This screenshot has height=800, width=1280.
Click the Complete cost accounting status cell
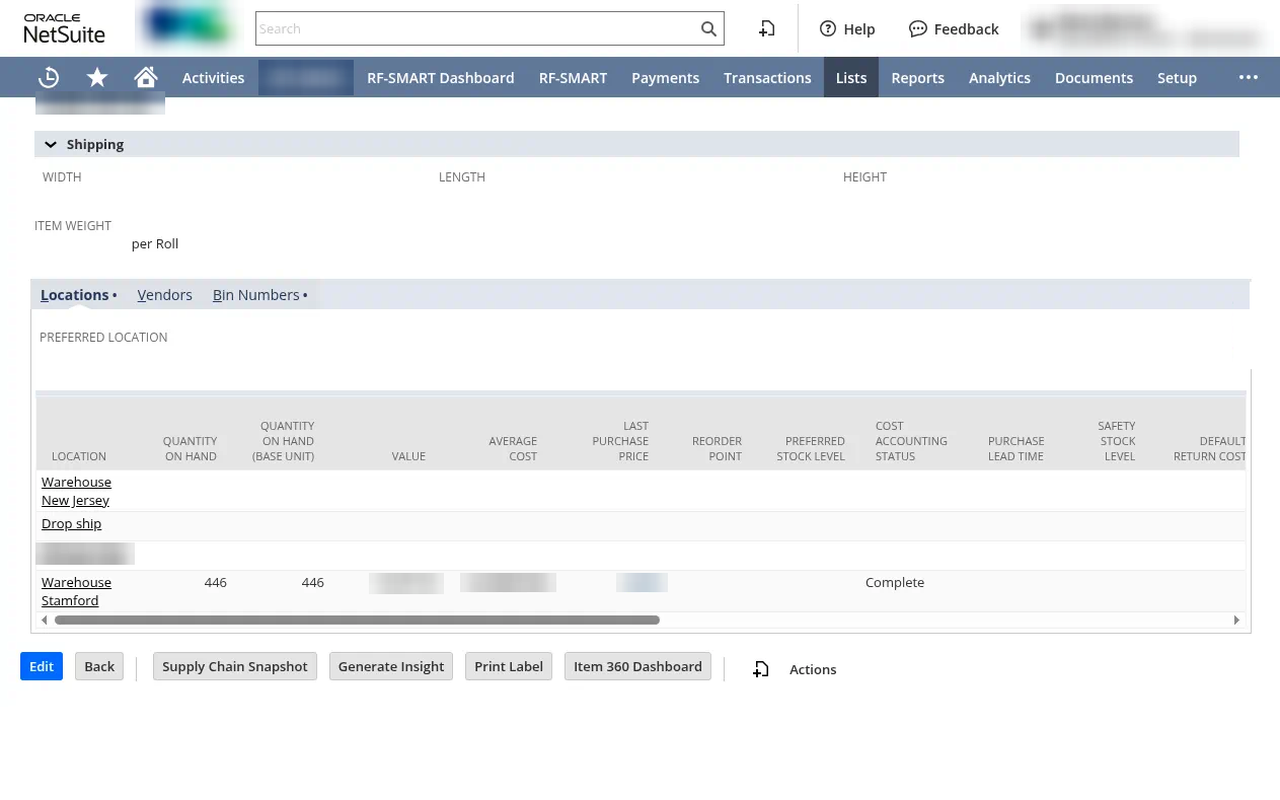pyautogui.click(x=895, y=582)
